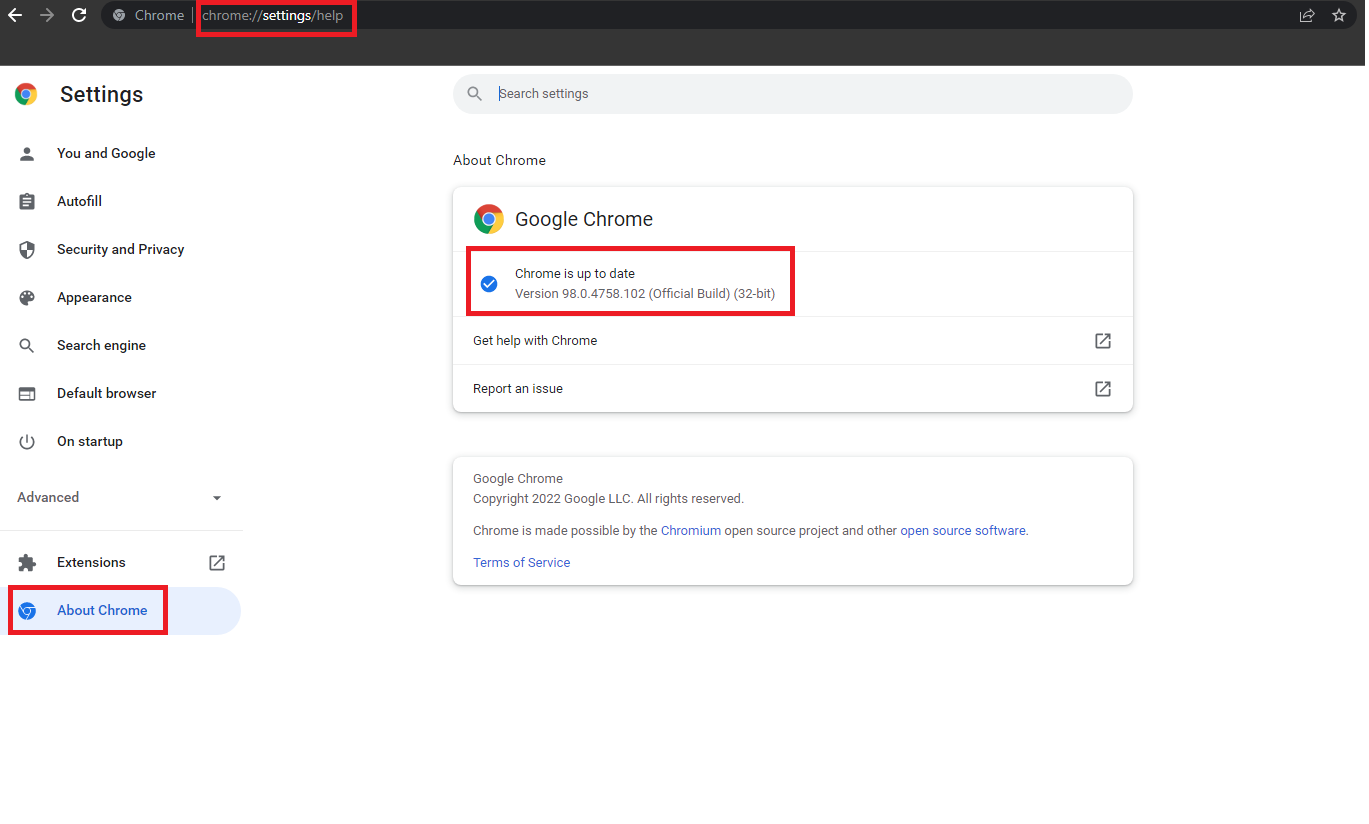Go back using the browser back arrow
Image resolution: width=1369 pixels, height=824 pixels.
click(15, 15)
